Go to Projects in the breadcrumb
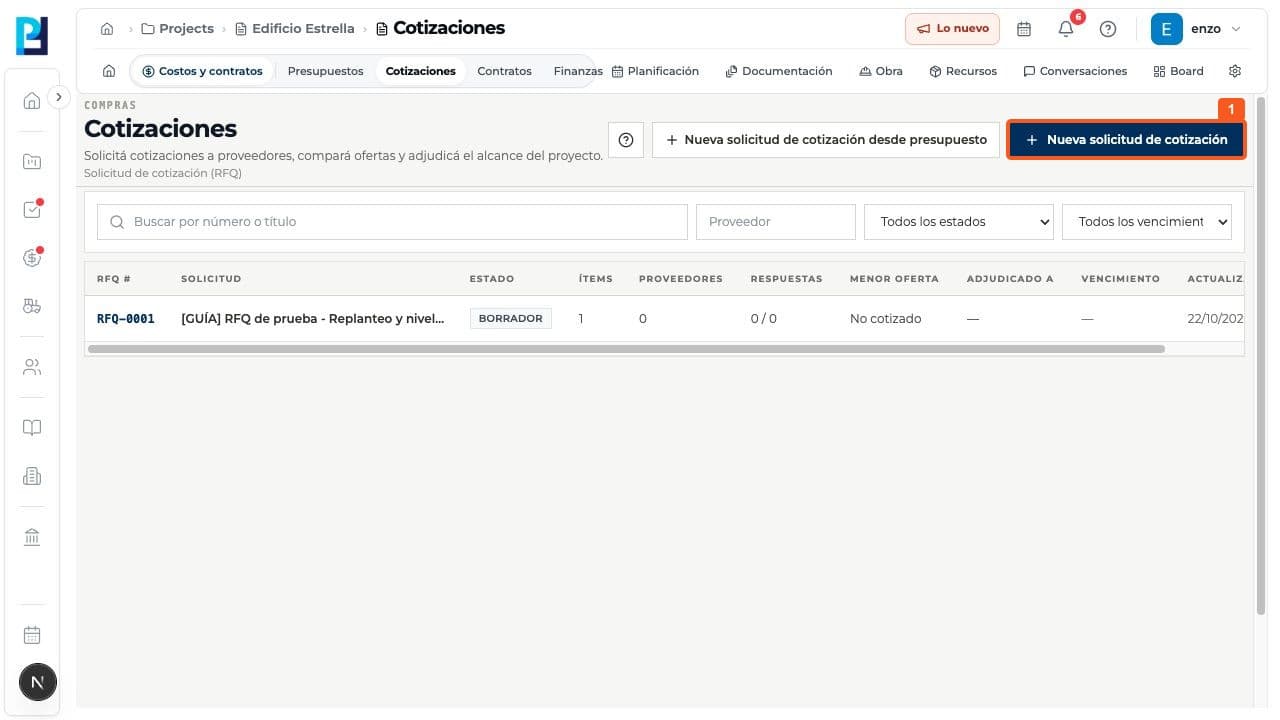This screenshot has height=720, width=1280. tap(178, 29)
